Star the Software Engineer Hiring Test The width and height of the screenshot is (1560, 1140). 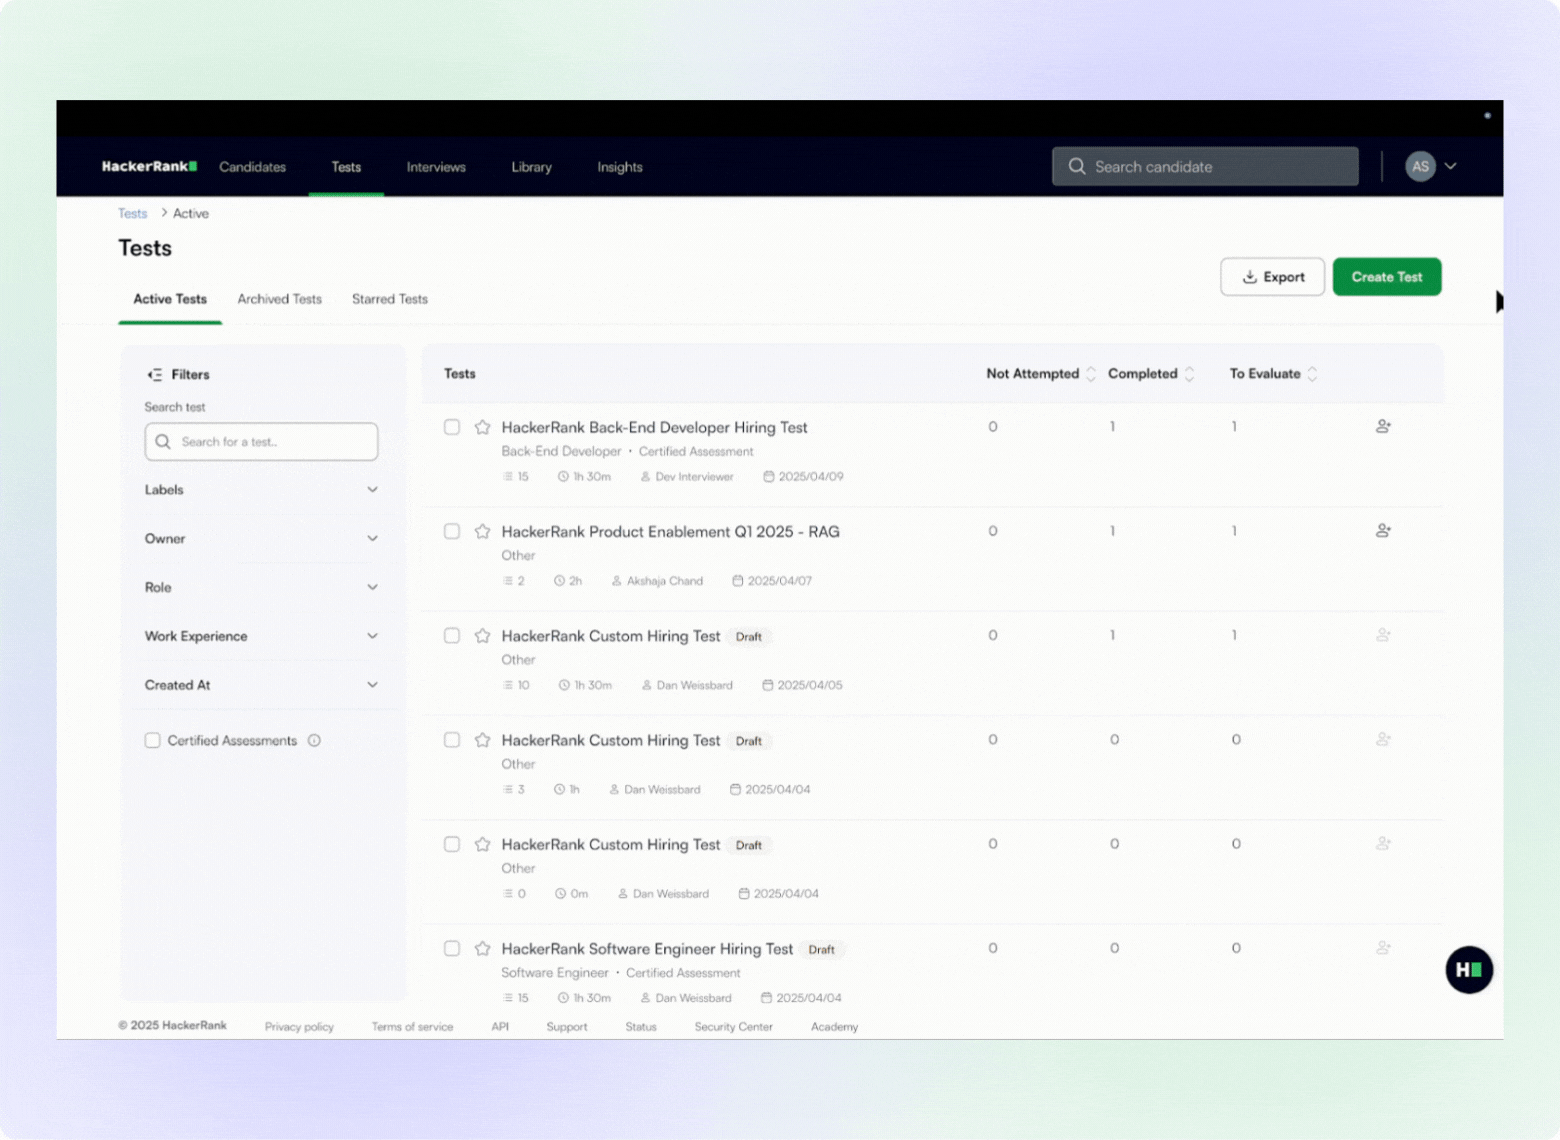point(483,948)
